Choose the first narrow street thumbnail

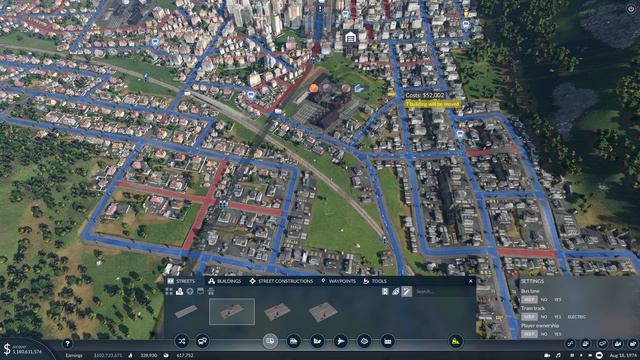(186, 311)
